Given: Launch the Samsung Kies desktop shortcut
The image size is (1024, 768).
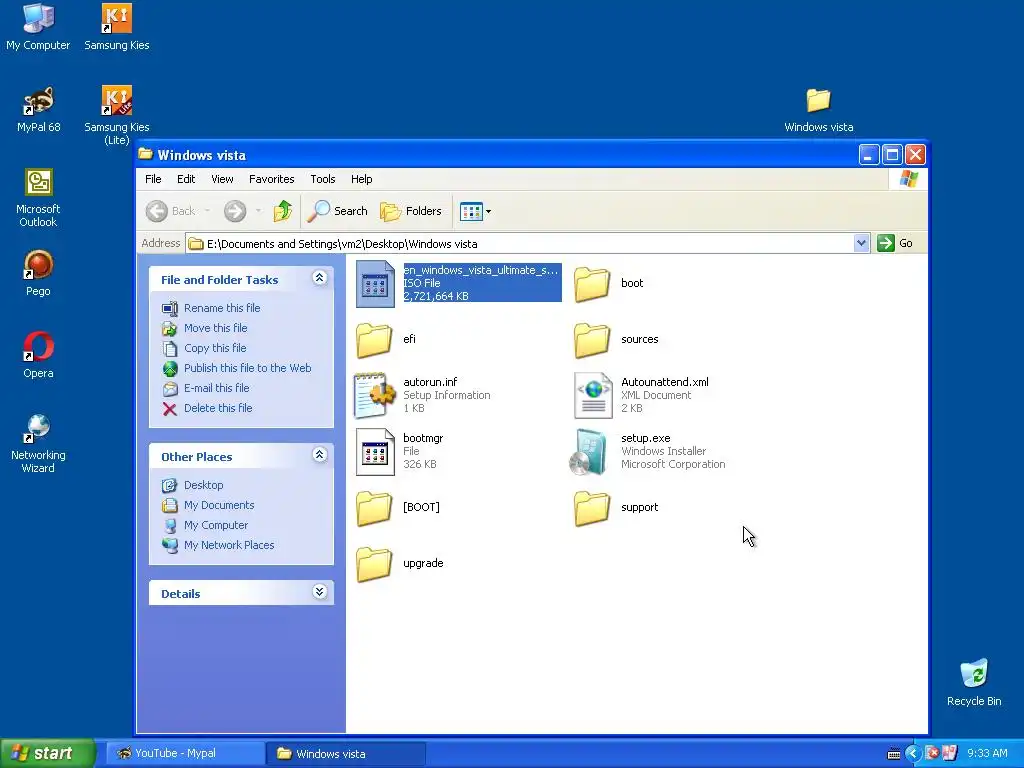Looking at the screenshot, I should (x=116, y=26).
